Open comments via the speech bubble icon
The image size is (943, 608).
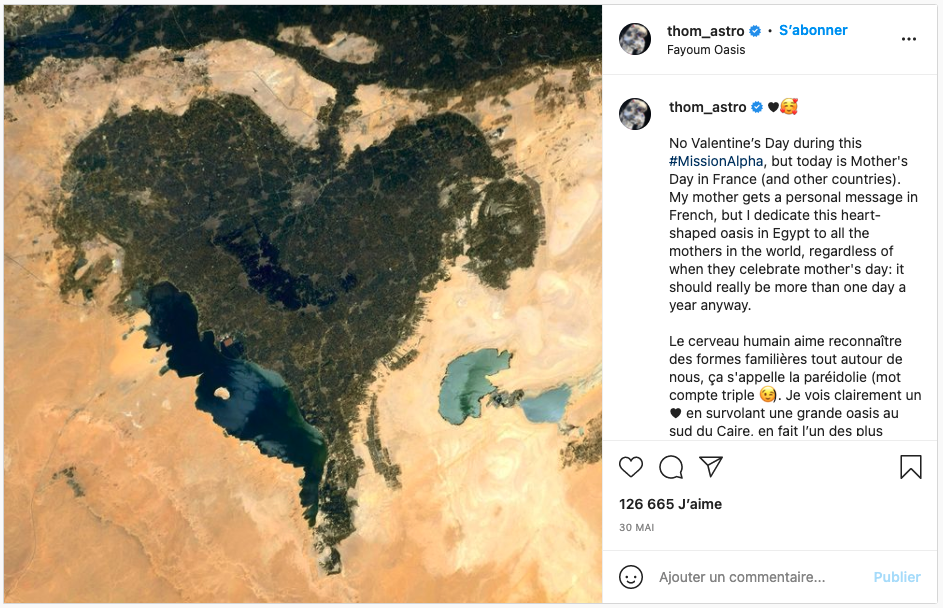[x=671, y=467]
